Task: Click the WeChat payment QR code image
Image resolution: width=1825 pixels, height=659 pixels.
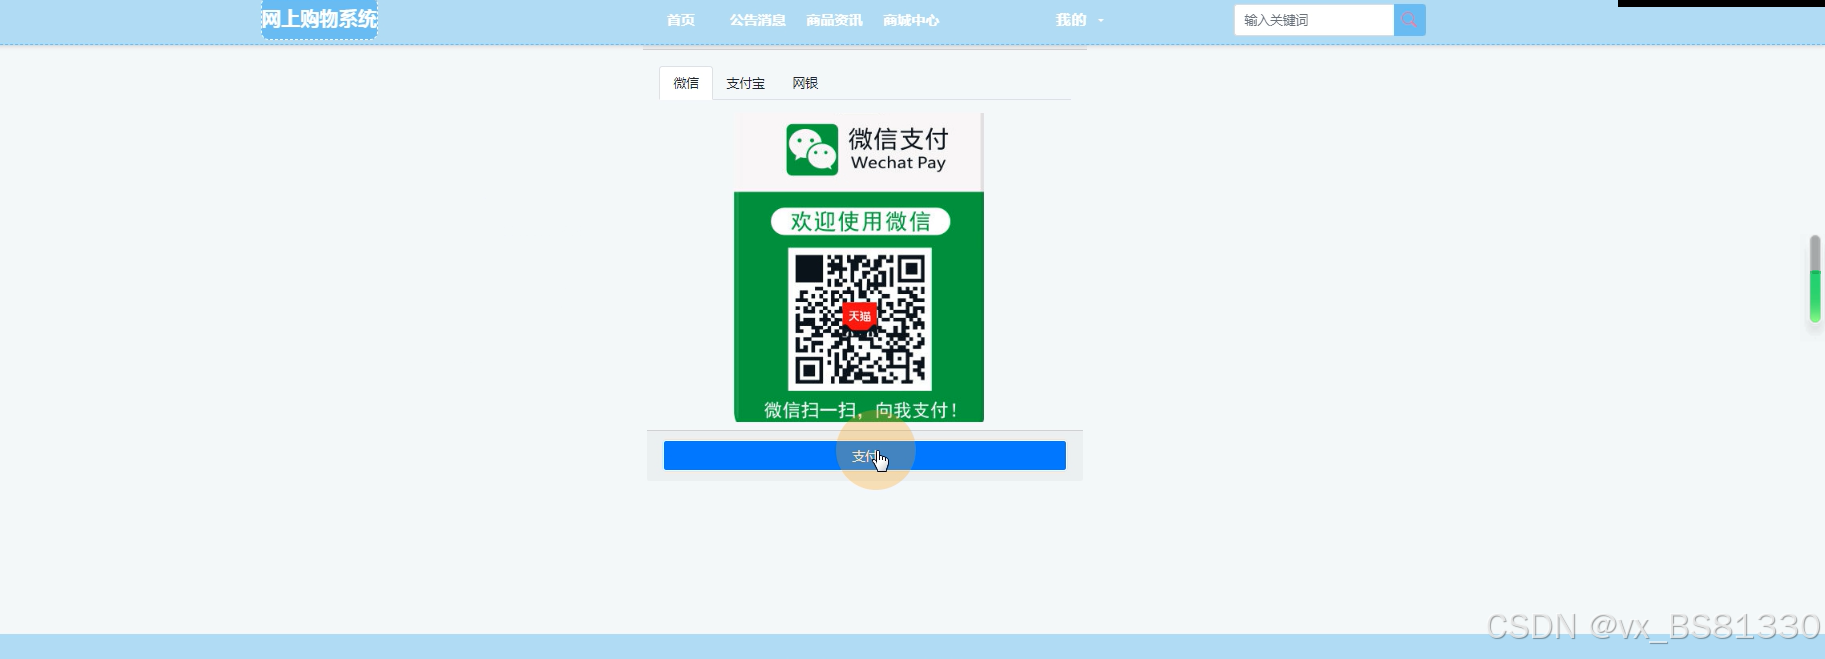Action: [x=860, y=319]
